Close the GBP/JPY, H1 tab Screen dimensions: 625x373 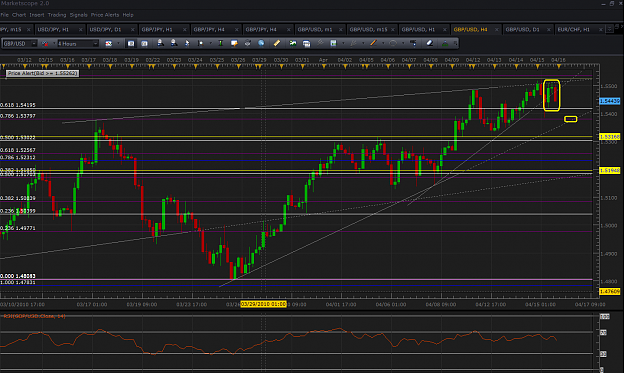185,29
